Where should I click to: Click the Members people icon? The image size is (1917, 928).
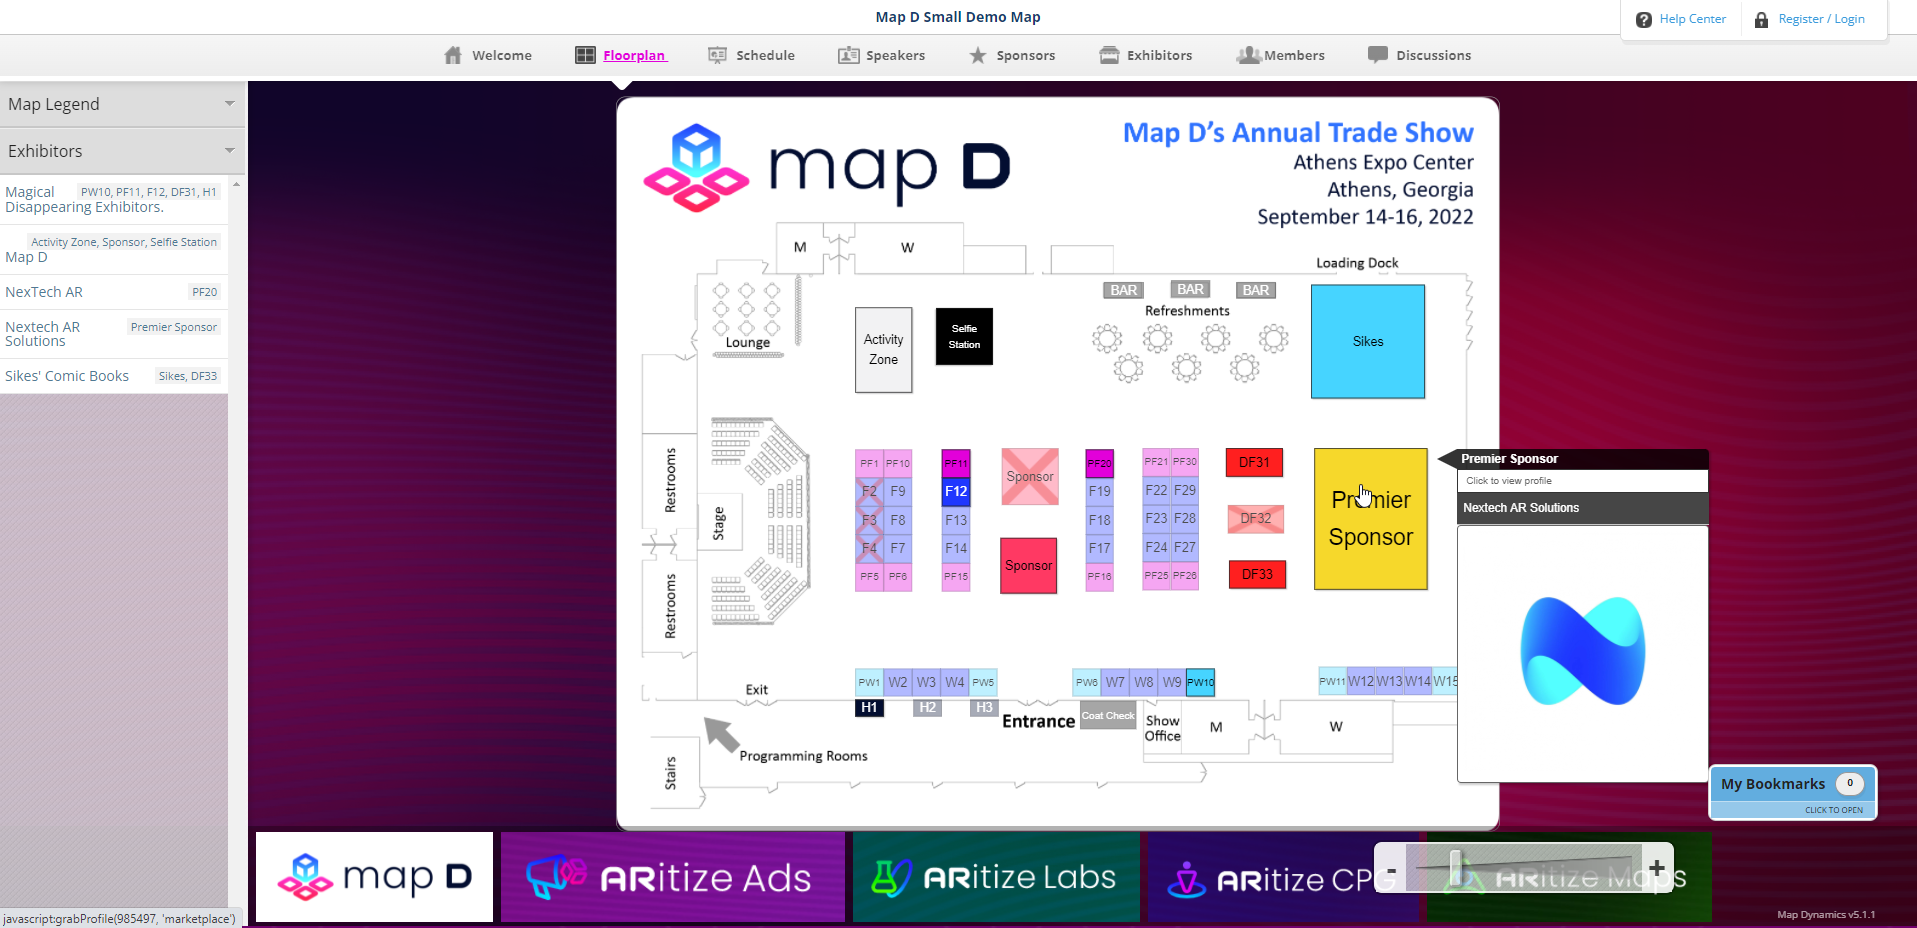pos(1248,55)
